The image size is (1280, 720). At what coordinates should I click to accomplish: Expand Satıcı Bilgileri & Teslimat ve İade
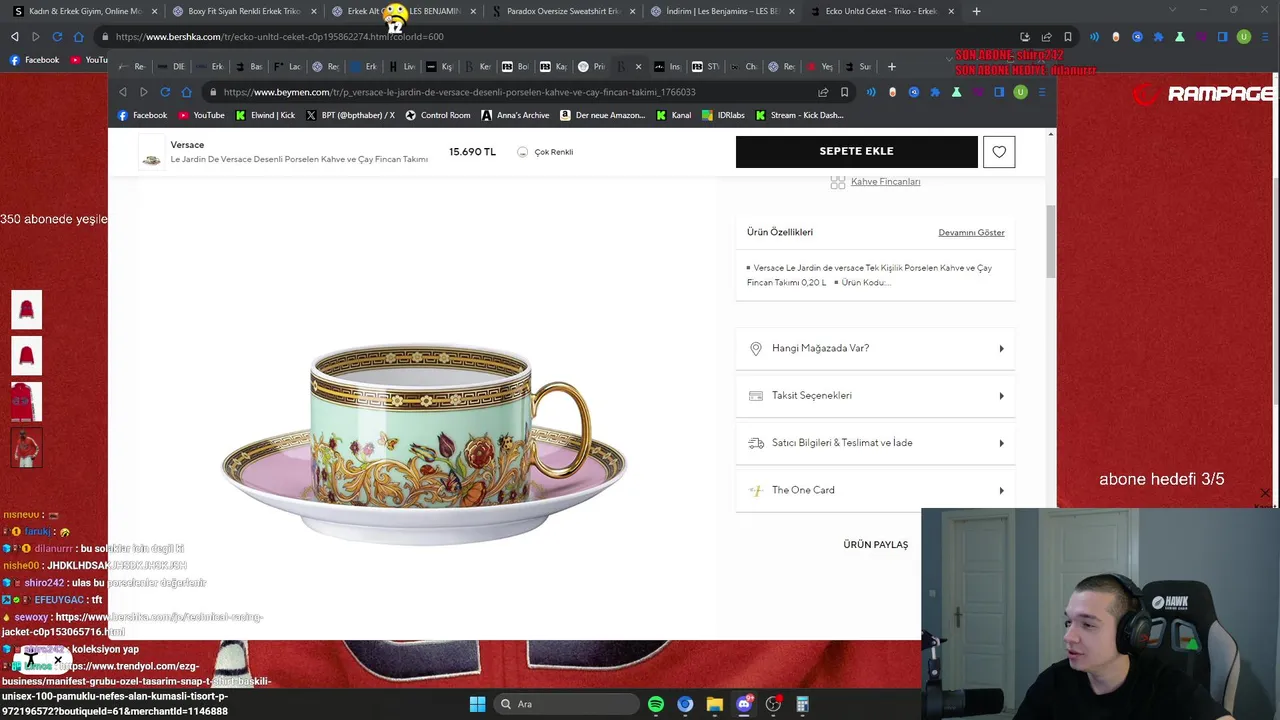coord(875,443)
